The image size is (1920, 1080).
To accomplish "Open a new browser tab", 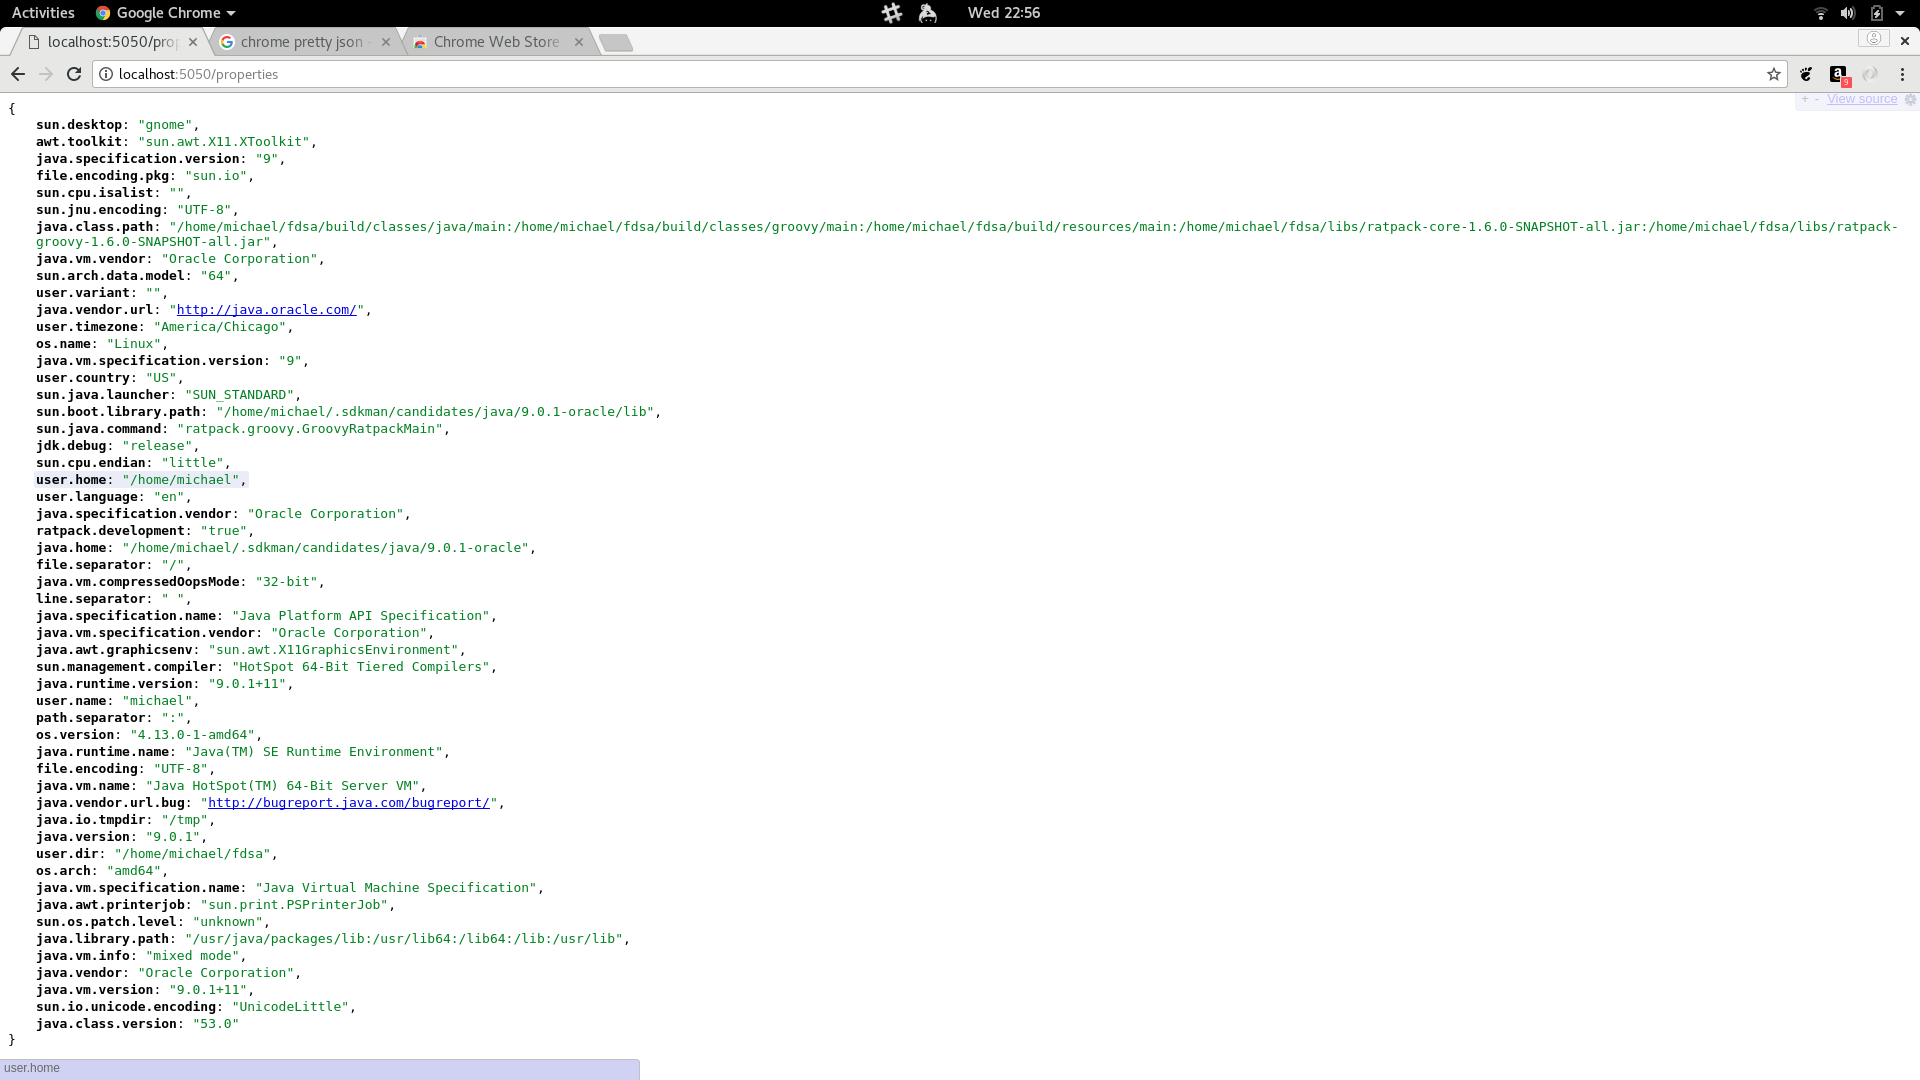I will coord(616,42).
